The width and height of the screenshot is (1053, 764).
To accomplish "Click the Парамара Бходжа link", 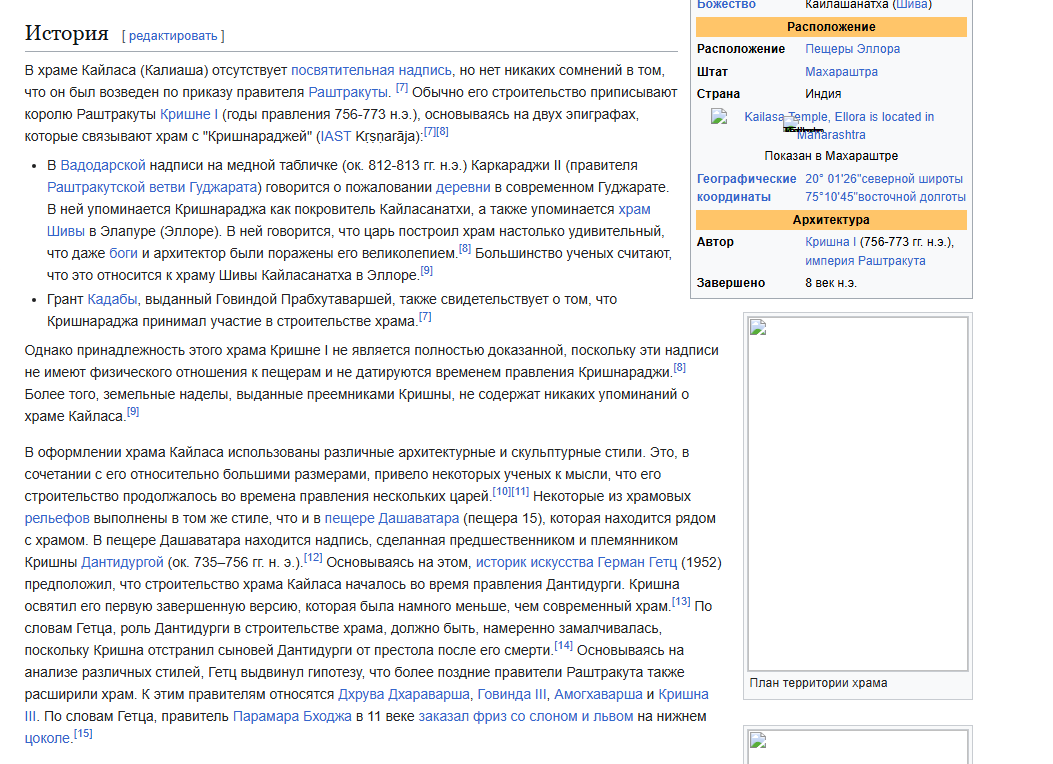I will coord(292,717).
